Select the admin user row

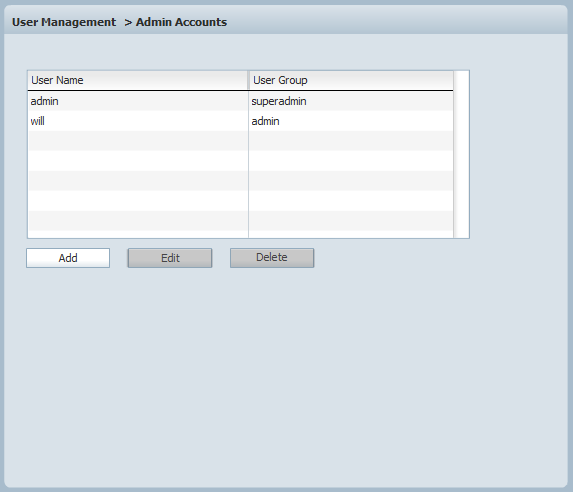coord(240,101)
